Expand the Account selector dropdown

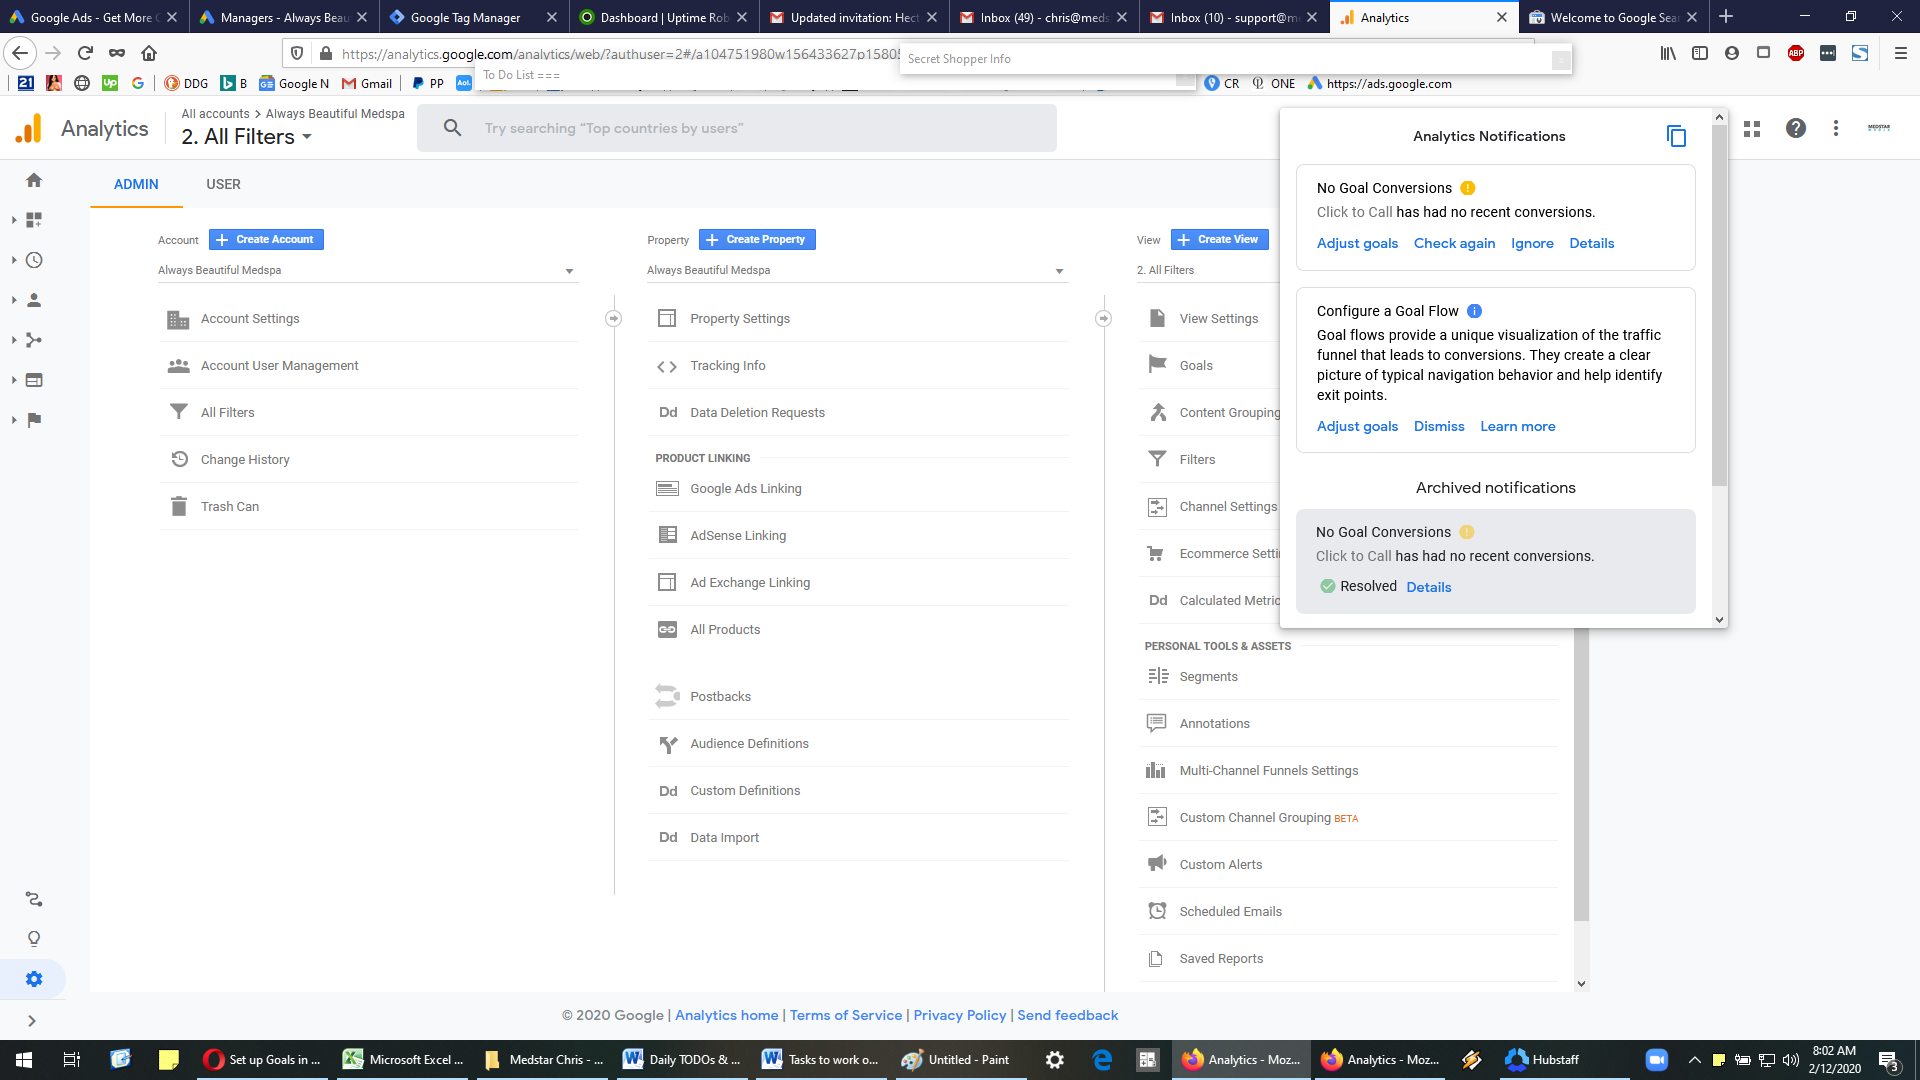(366, 271)
